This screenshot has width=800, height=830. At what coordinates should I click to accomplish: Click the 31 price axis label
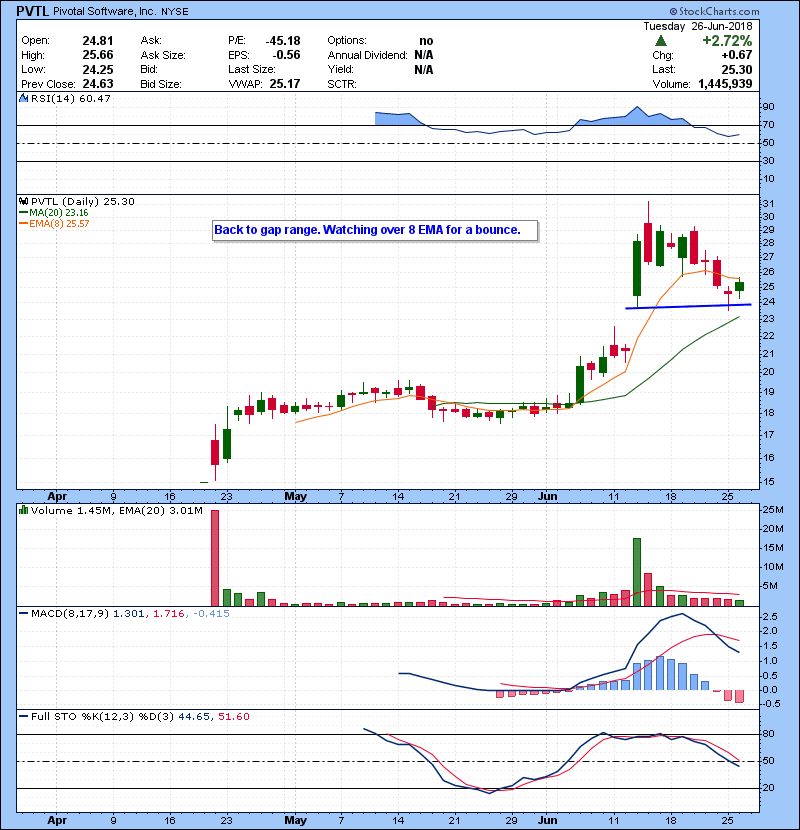point(769,204)
